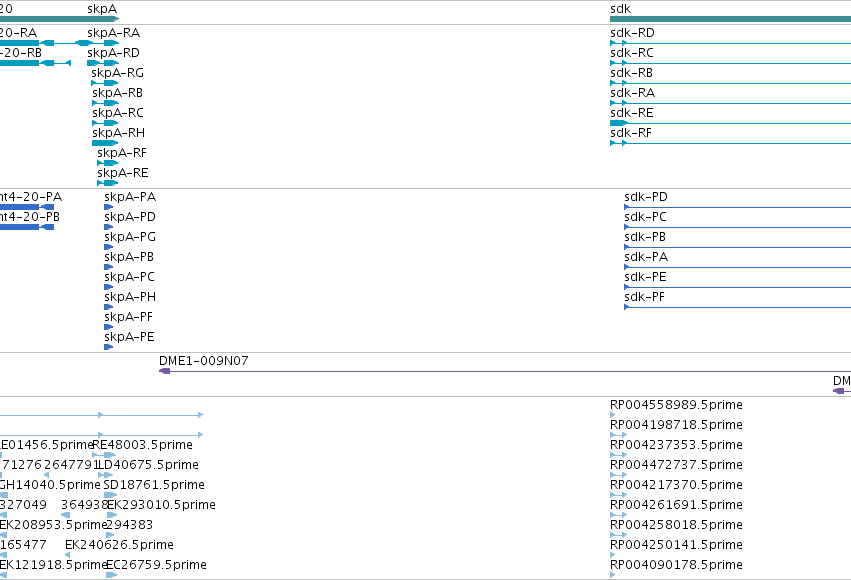The image size is (851, 580).
Task: Select the DME1-009N07 purple arrow start
Action: coord(164,371)
